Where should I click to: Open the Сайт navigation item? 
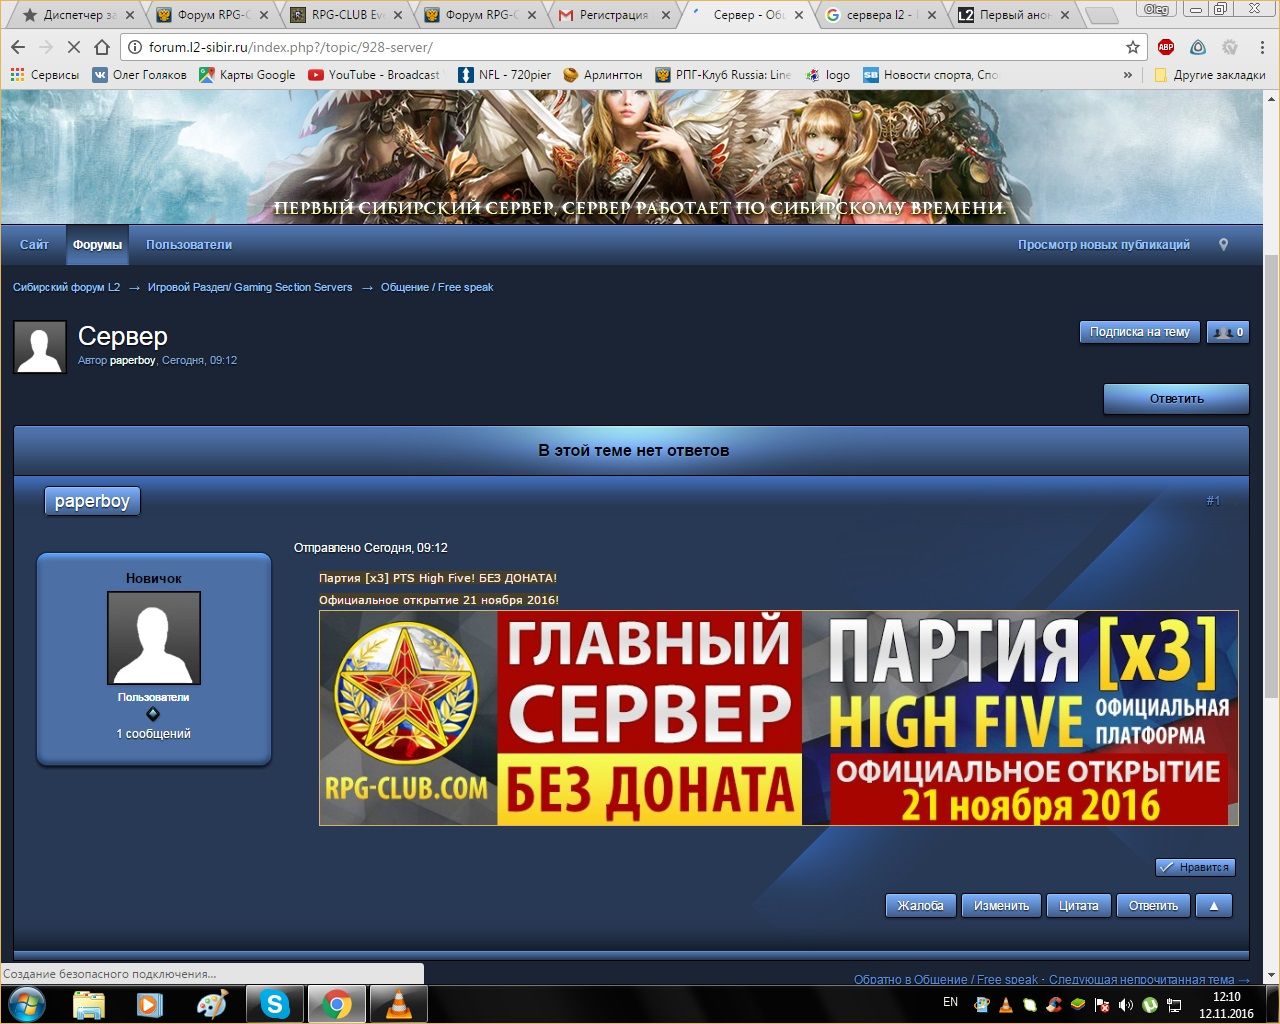pos(34,245)
